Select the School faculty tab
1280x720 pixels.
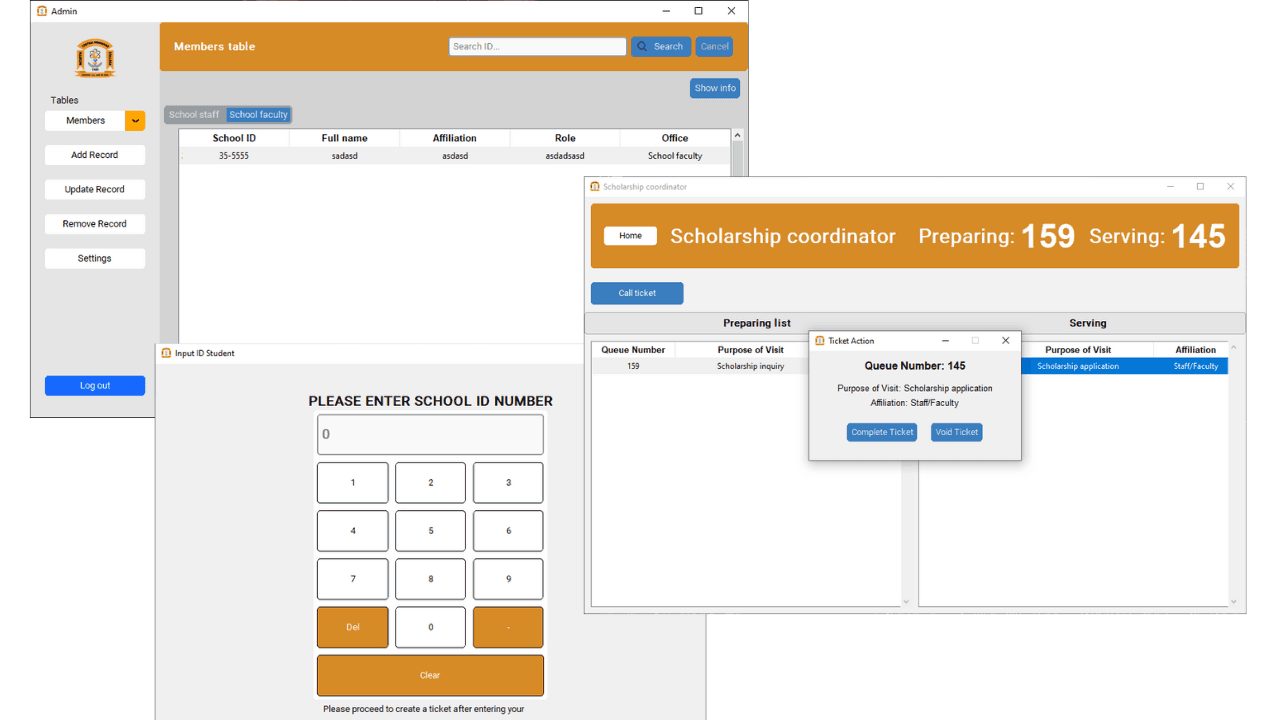click(258, 114)
